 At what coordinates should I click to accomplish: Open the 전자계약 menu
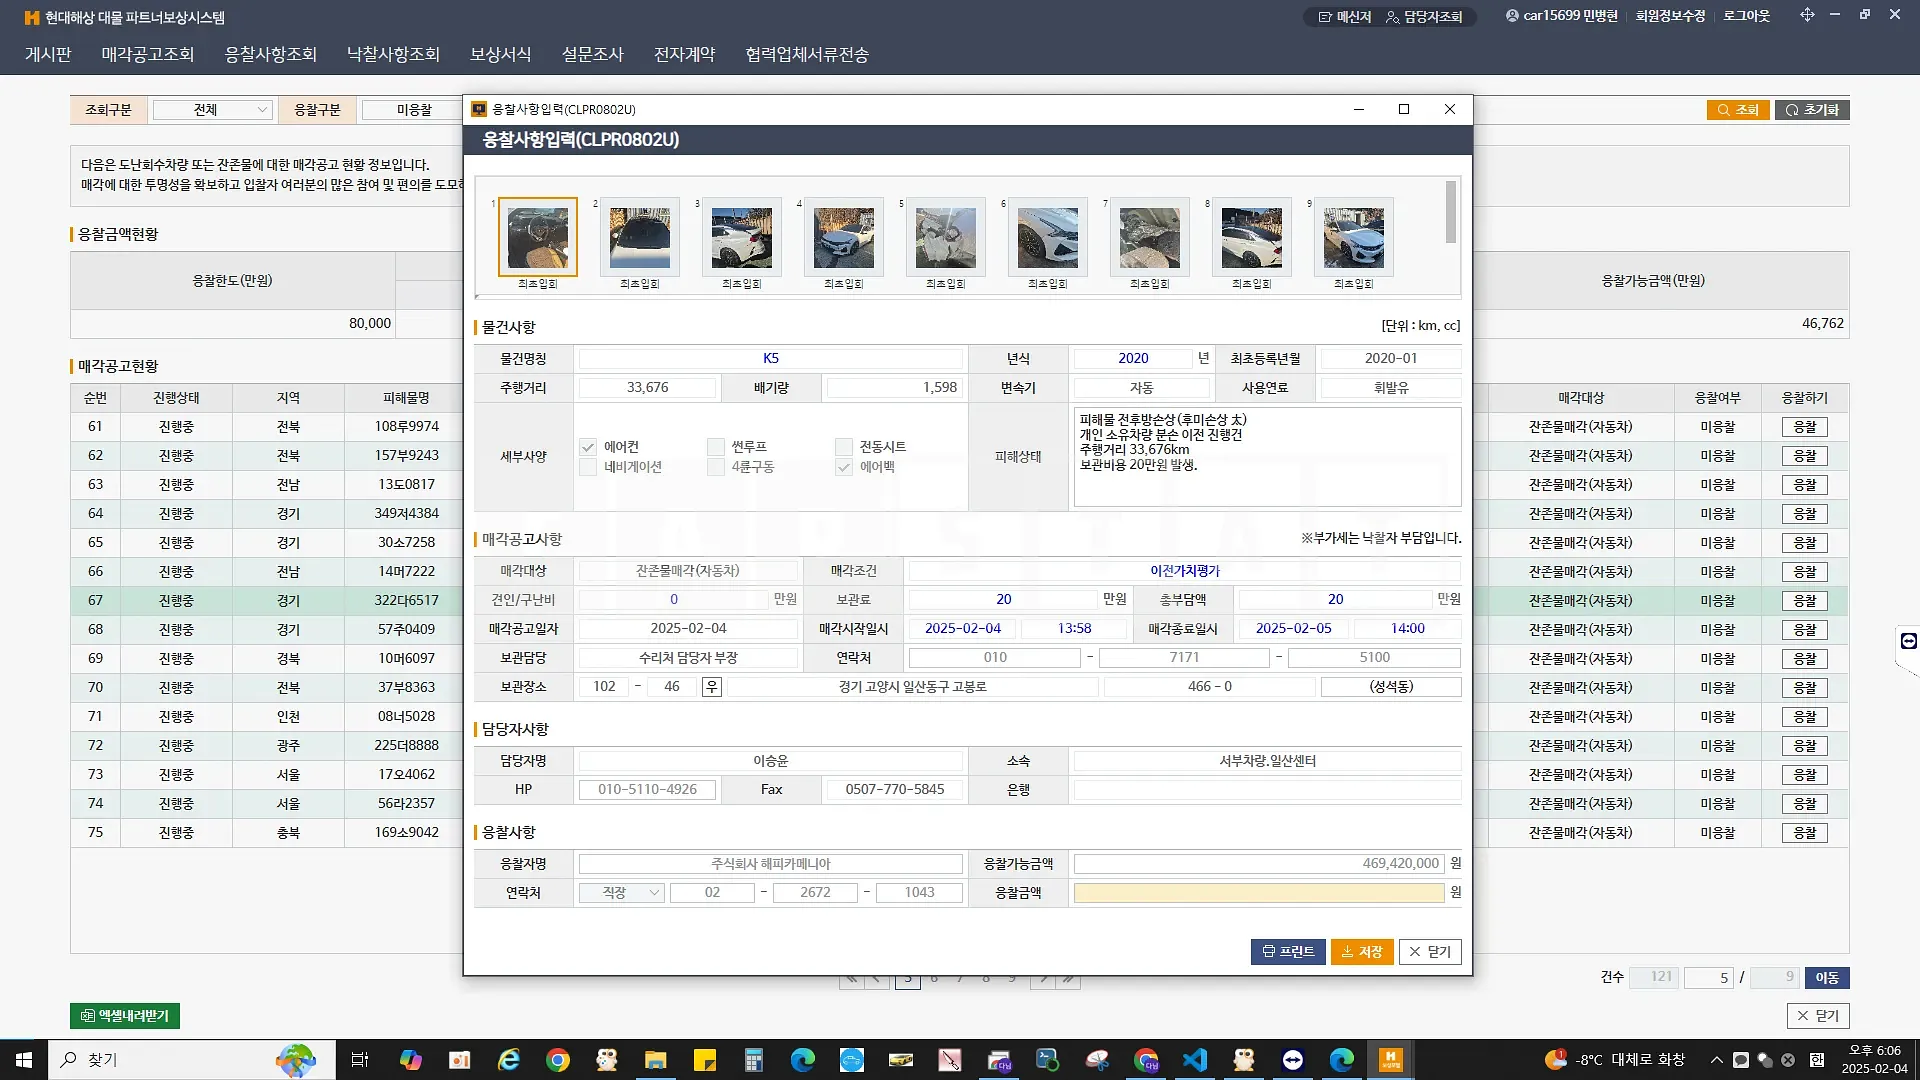click(x=685, y=54)
